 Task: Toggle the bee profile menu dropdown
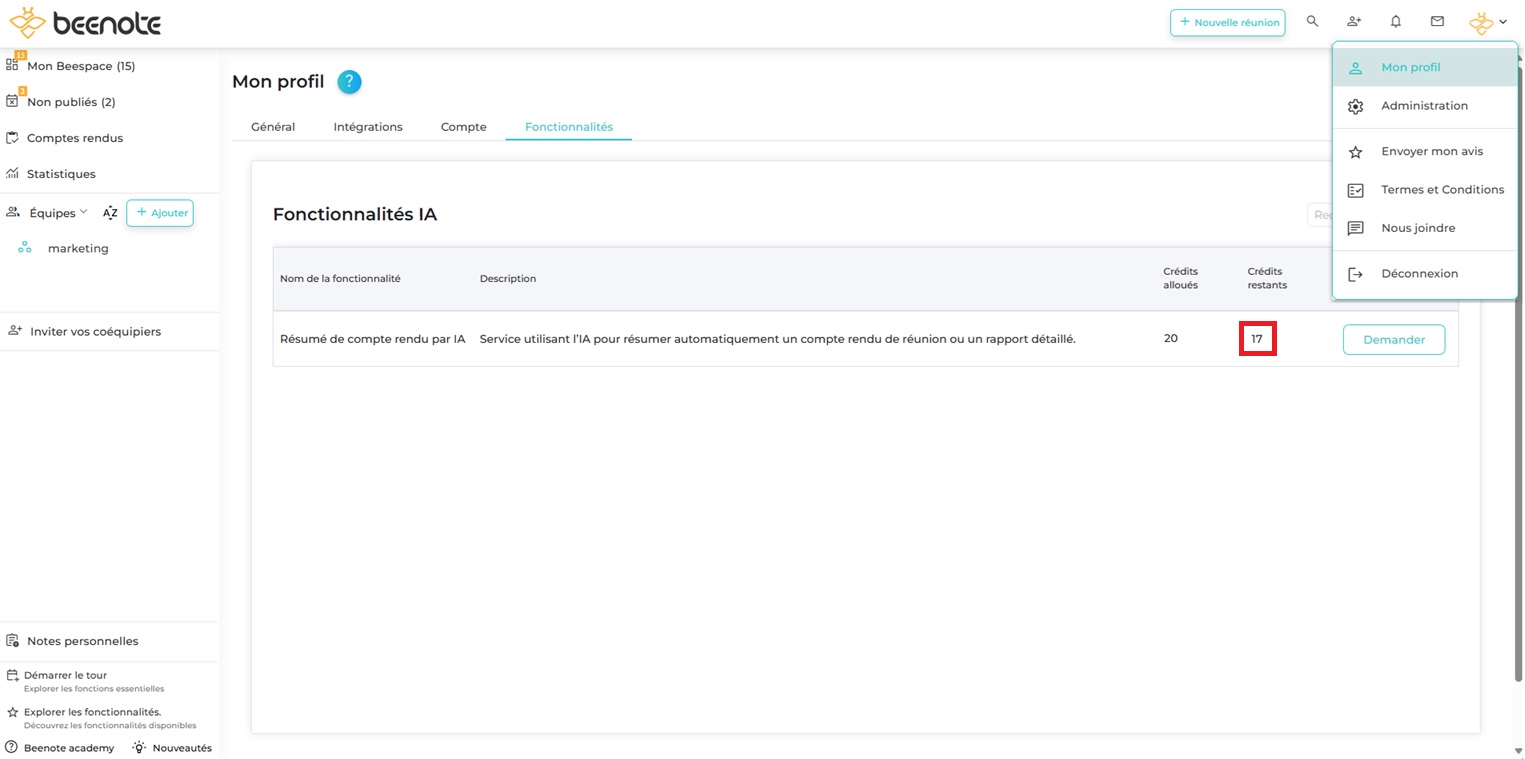[1487, 22]
